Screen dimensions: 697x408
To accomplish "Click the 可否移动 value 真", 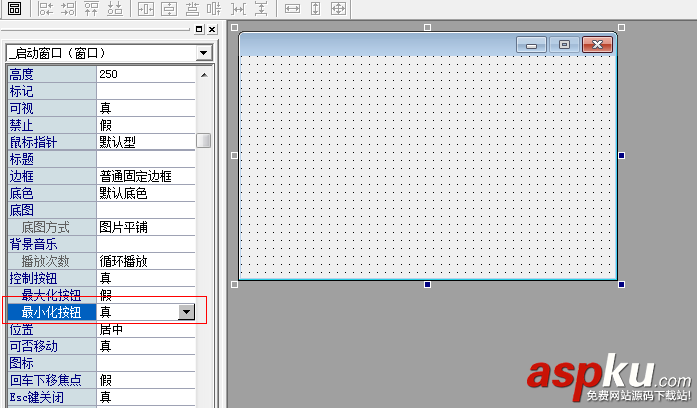I will point(146,346).
